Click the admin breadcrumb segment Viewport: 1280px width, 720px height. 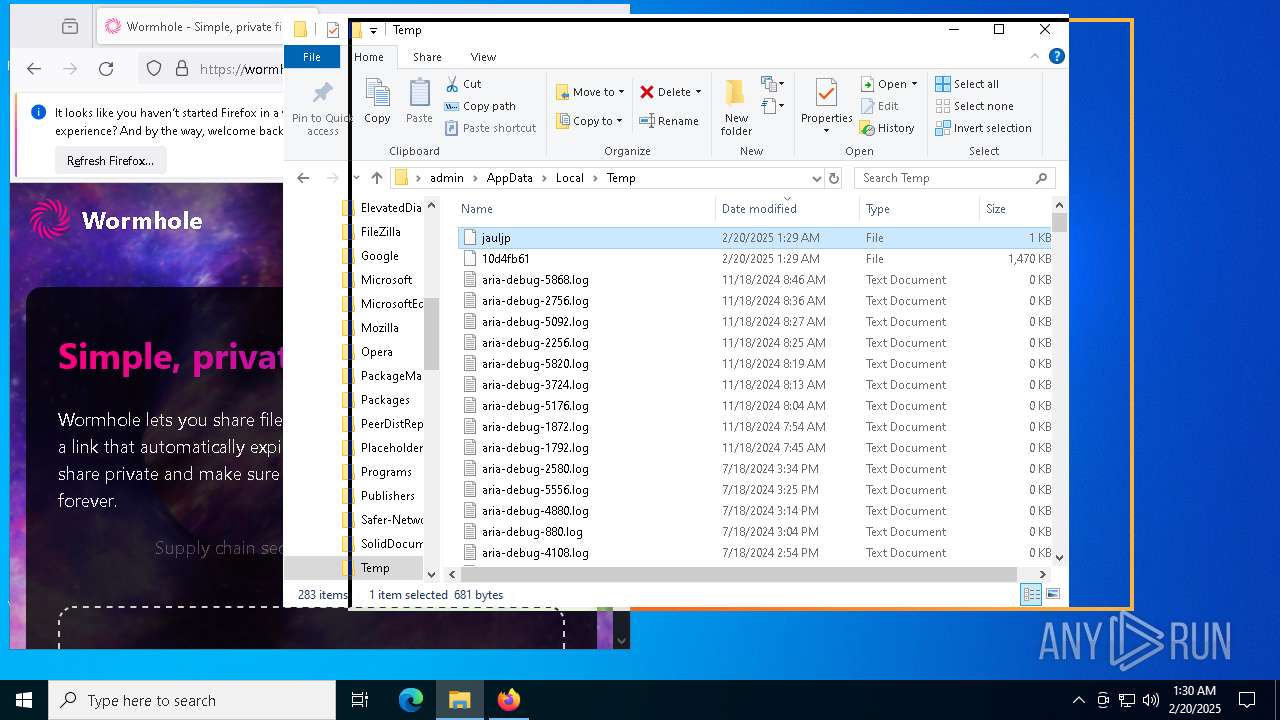[x=447, y=178]
